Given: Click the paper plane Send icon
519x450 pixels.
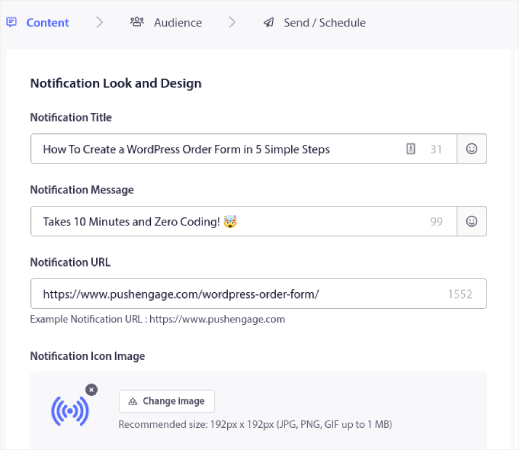Looking at the screenshot, I should 269,22.
